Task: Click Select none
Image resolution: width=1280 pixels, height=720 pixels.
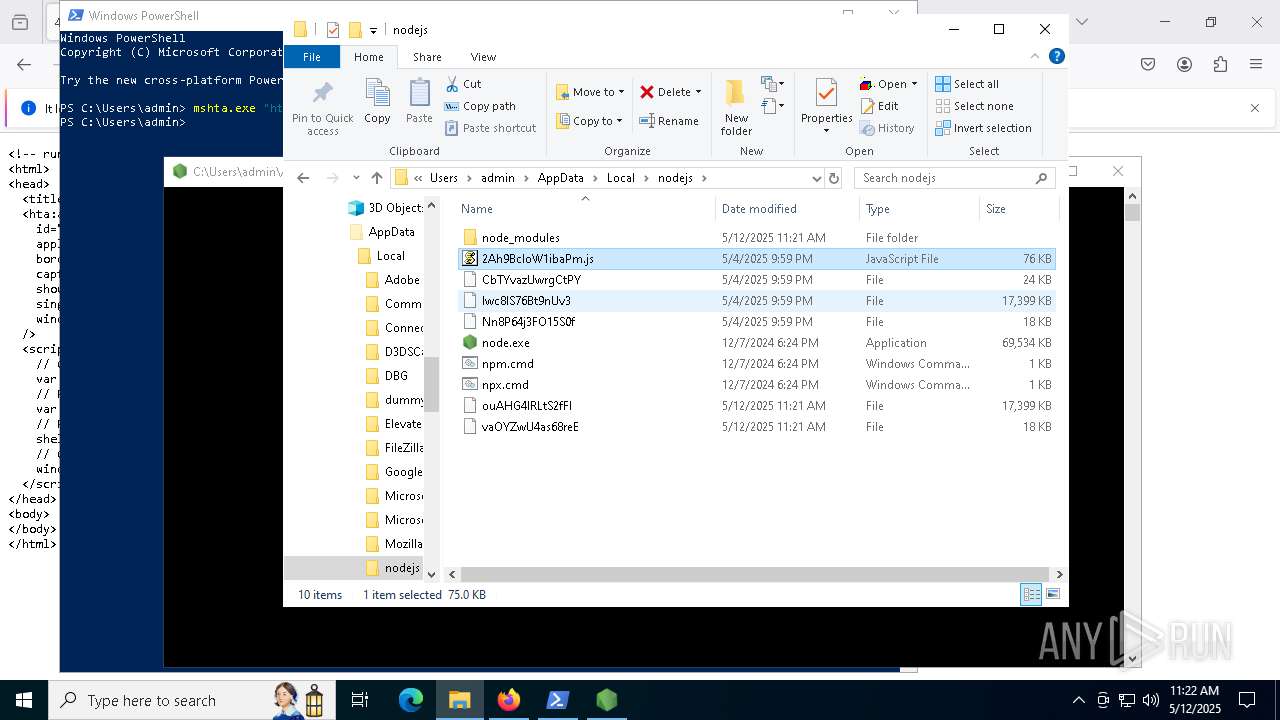Action: [975, 106]
